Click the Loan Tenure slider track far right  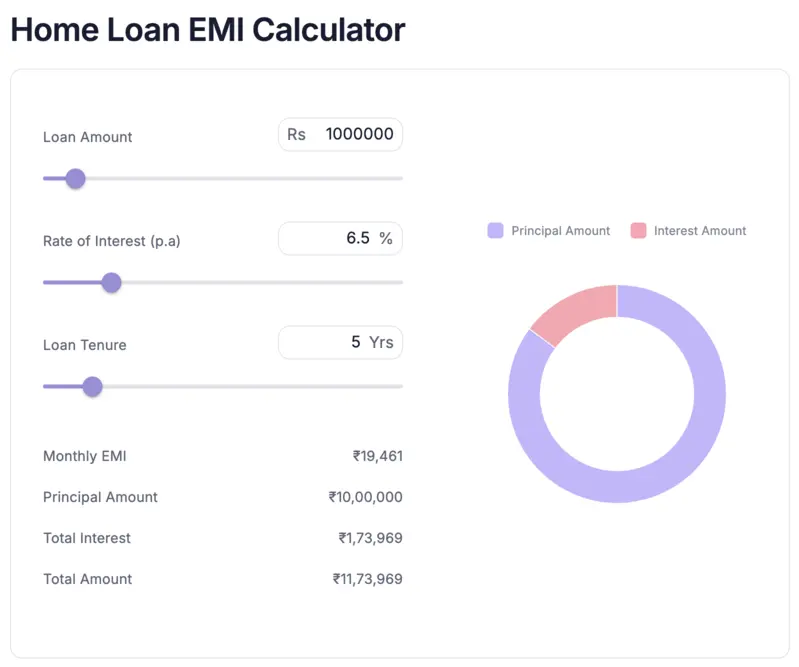(x=398, y=386)
